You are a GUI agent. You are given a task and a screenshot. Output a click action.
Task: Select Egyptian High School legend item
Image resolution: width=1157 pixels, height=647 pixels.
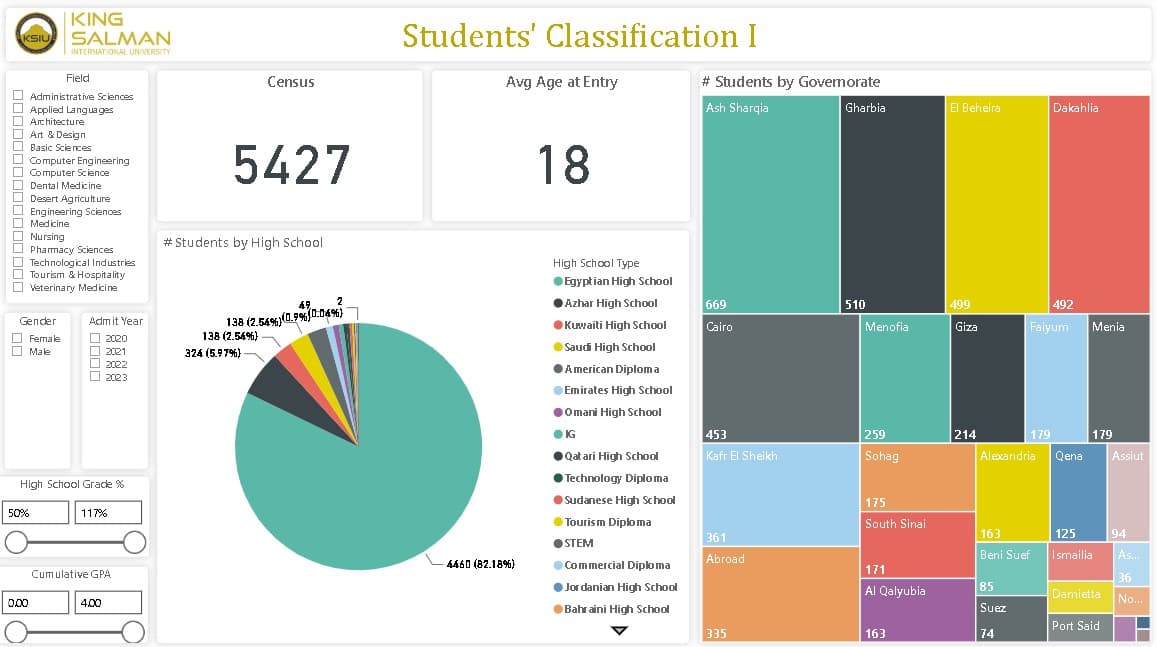click(x=613, y=281)
